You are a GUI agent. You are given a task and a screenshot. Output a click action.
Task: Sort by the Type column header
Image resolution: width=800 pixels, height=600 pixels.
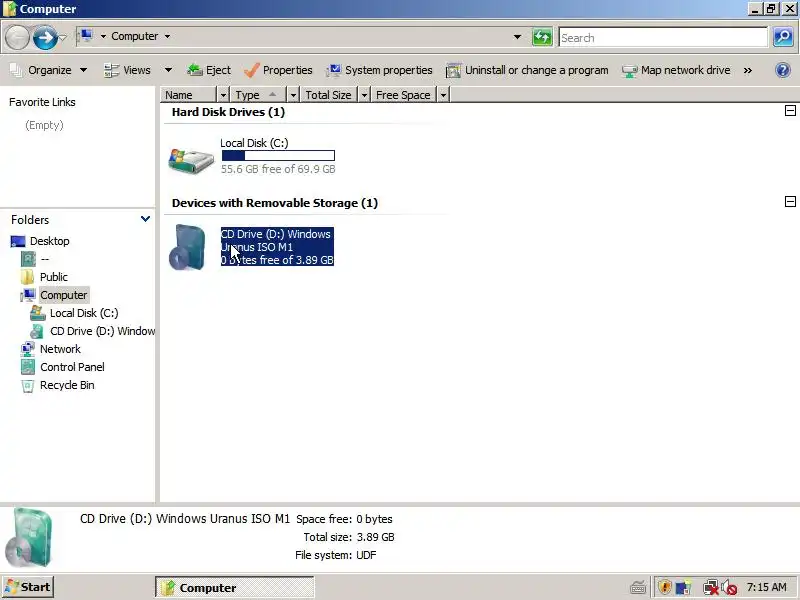(258, 95)
